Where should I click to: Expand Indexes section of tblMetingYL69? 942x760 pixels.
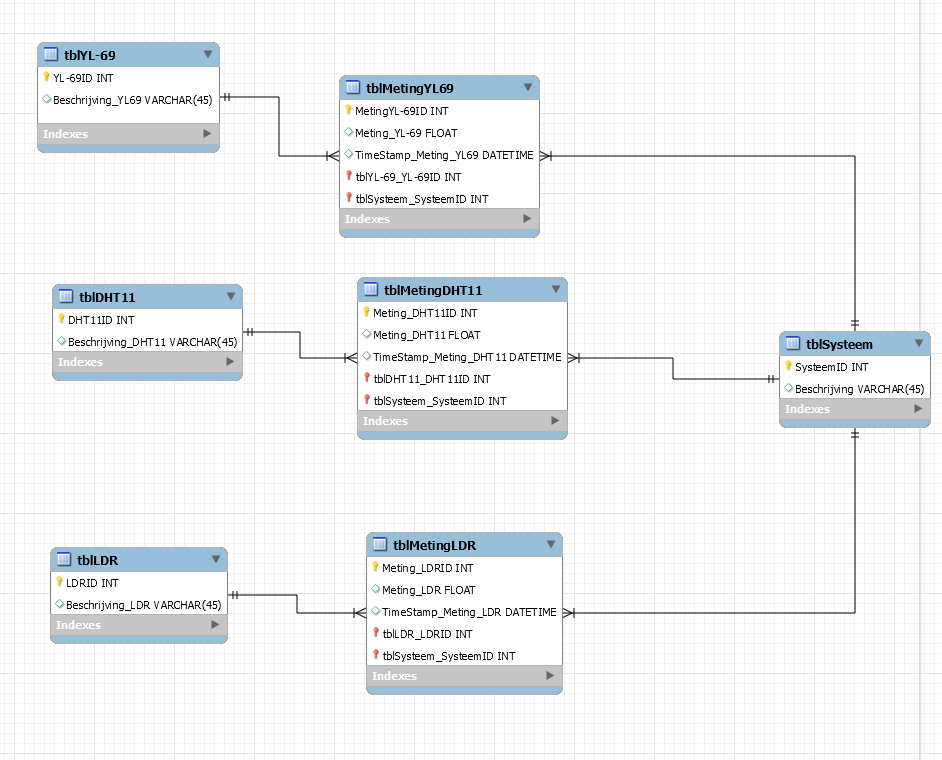click(527, 219)
